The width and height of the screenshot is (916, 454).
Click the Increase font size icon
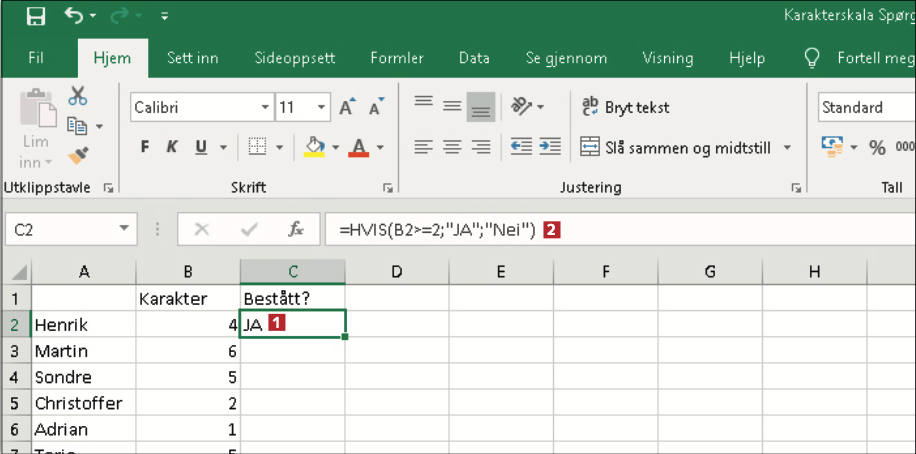347,107
